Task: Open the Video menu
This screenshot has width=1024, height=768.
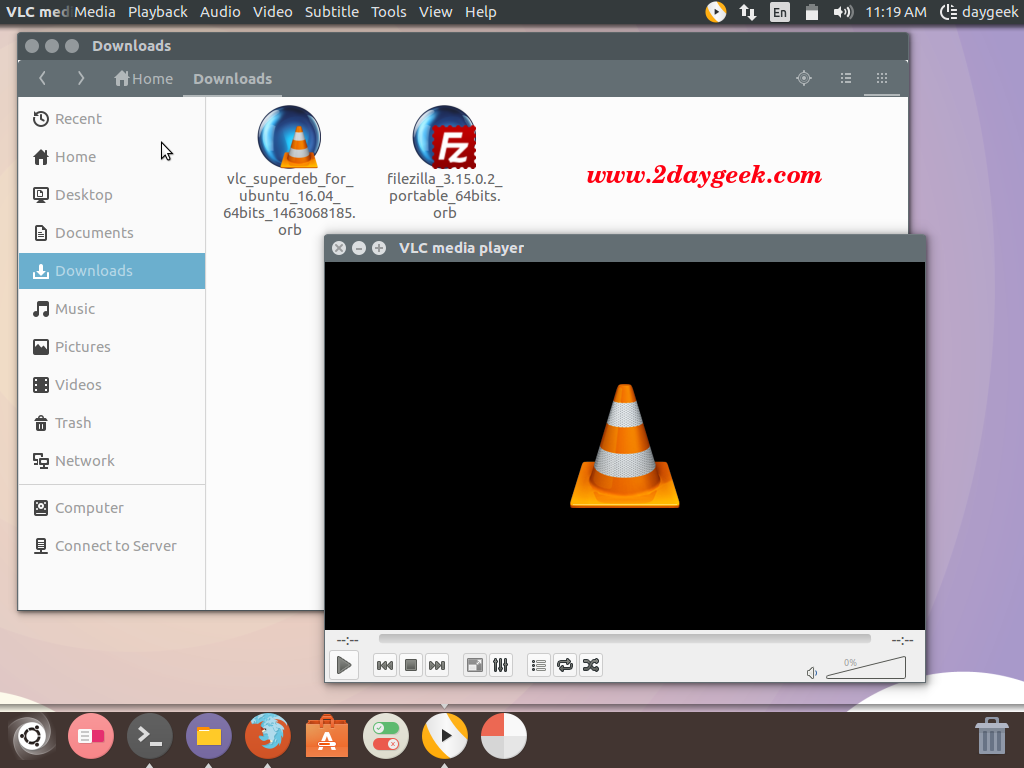Action: click(272, 12)
